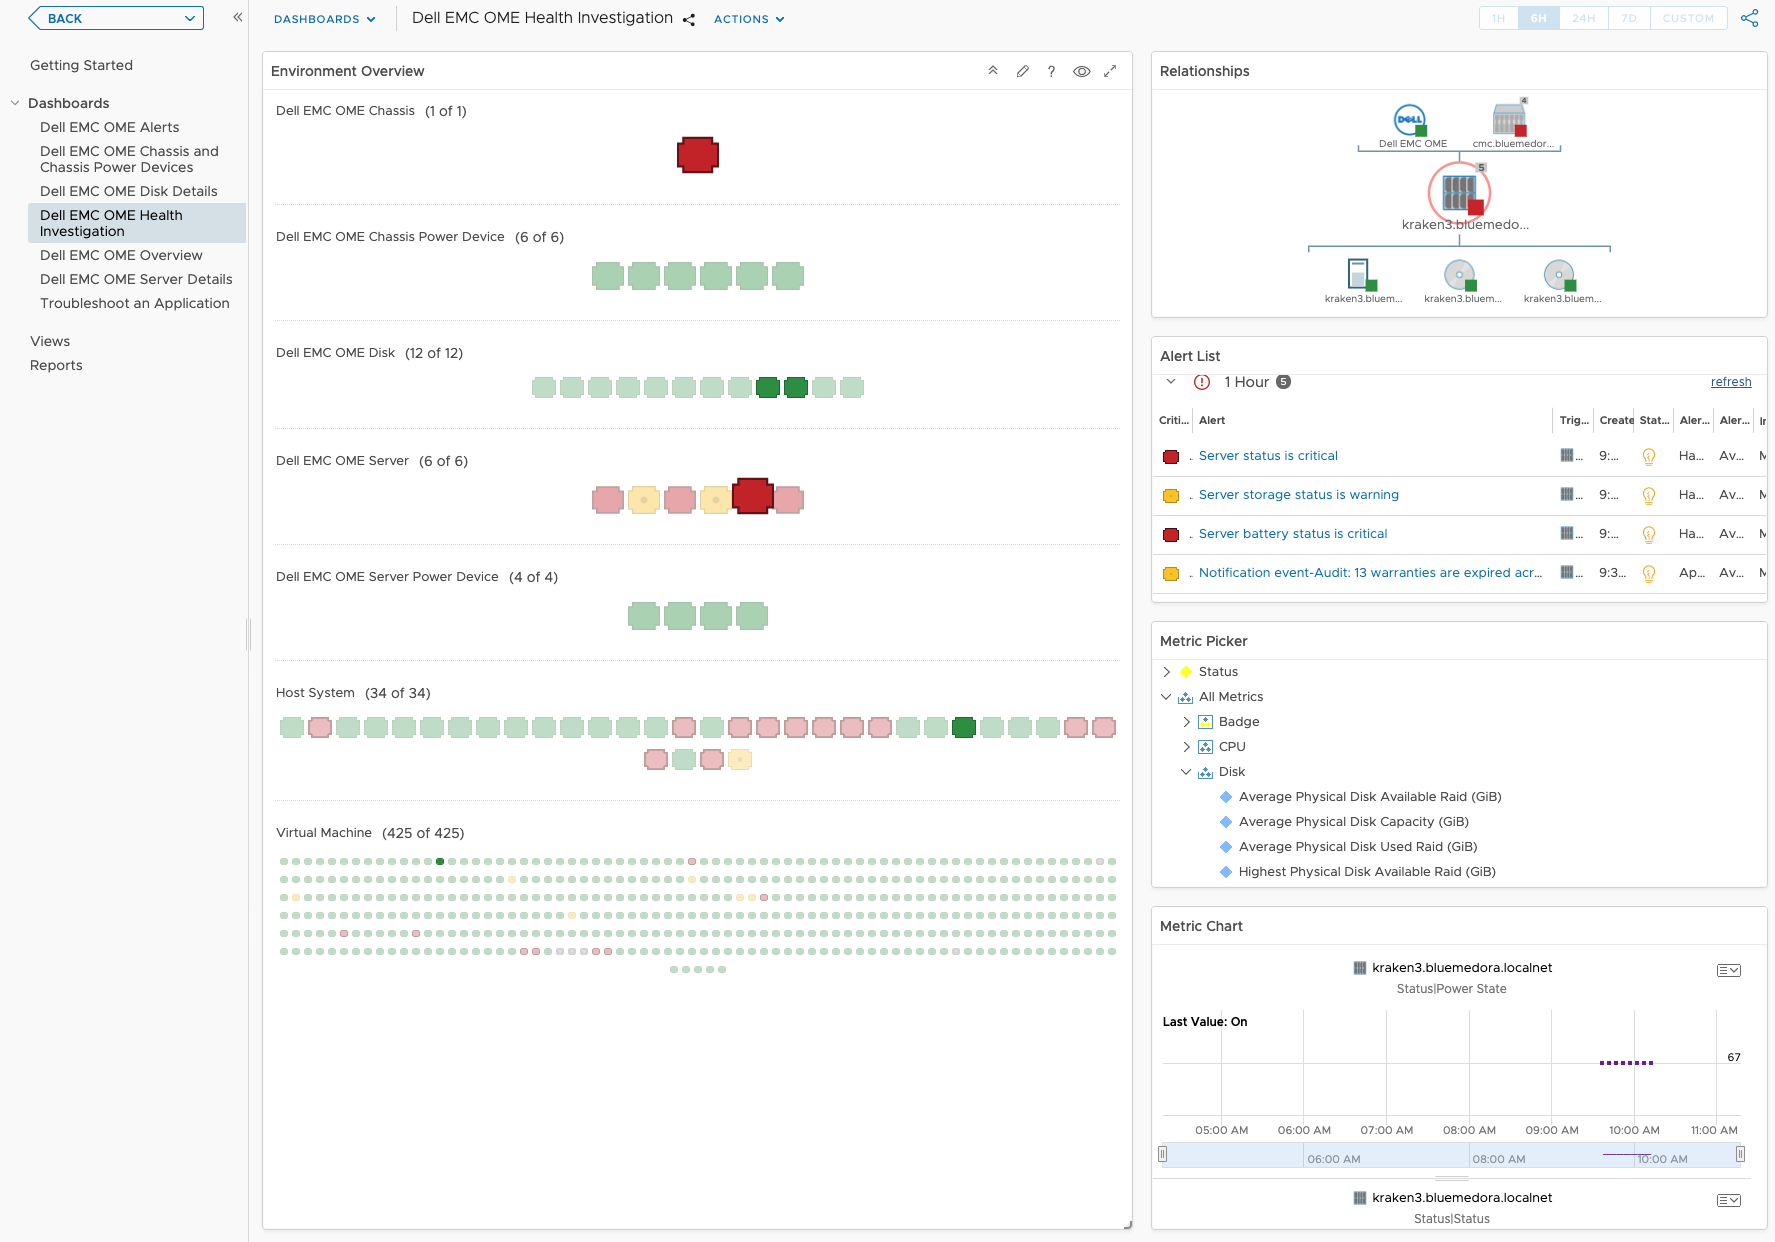
Task: Click the Dell EMC OME relationship node
Action: (x=1410, y=121)
